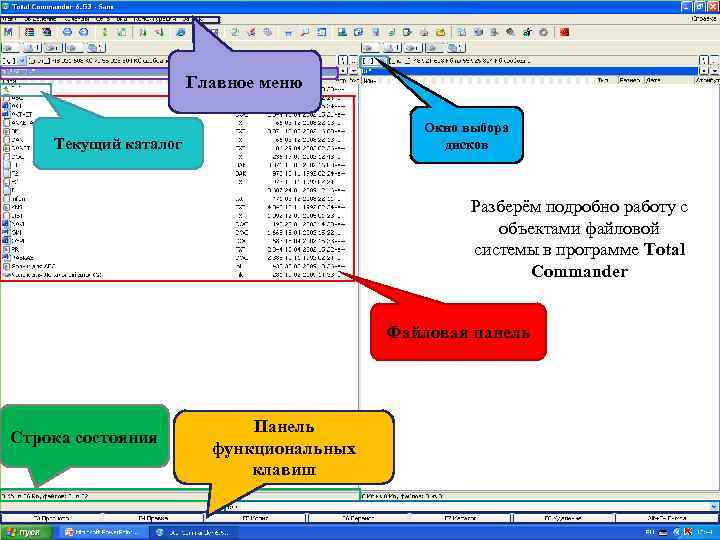Click the F8 Удаление function button
The width and height of the screenshot is (720, 540).
(x=563, y=518)
